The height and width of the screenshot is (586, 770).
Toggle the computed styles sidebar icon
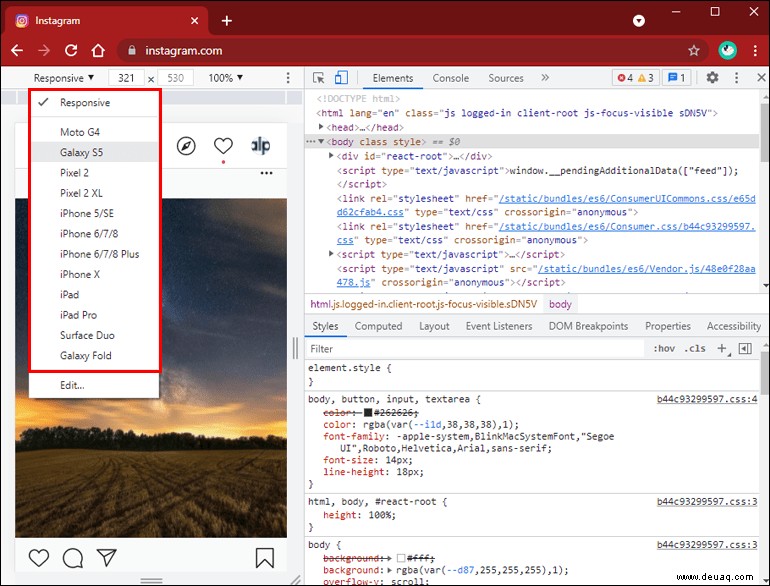745,349
